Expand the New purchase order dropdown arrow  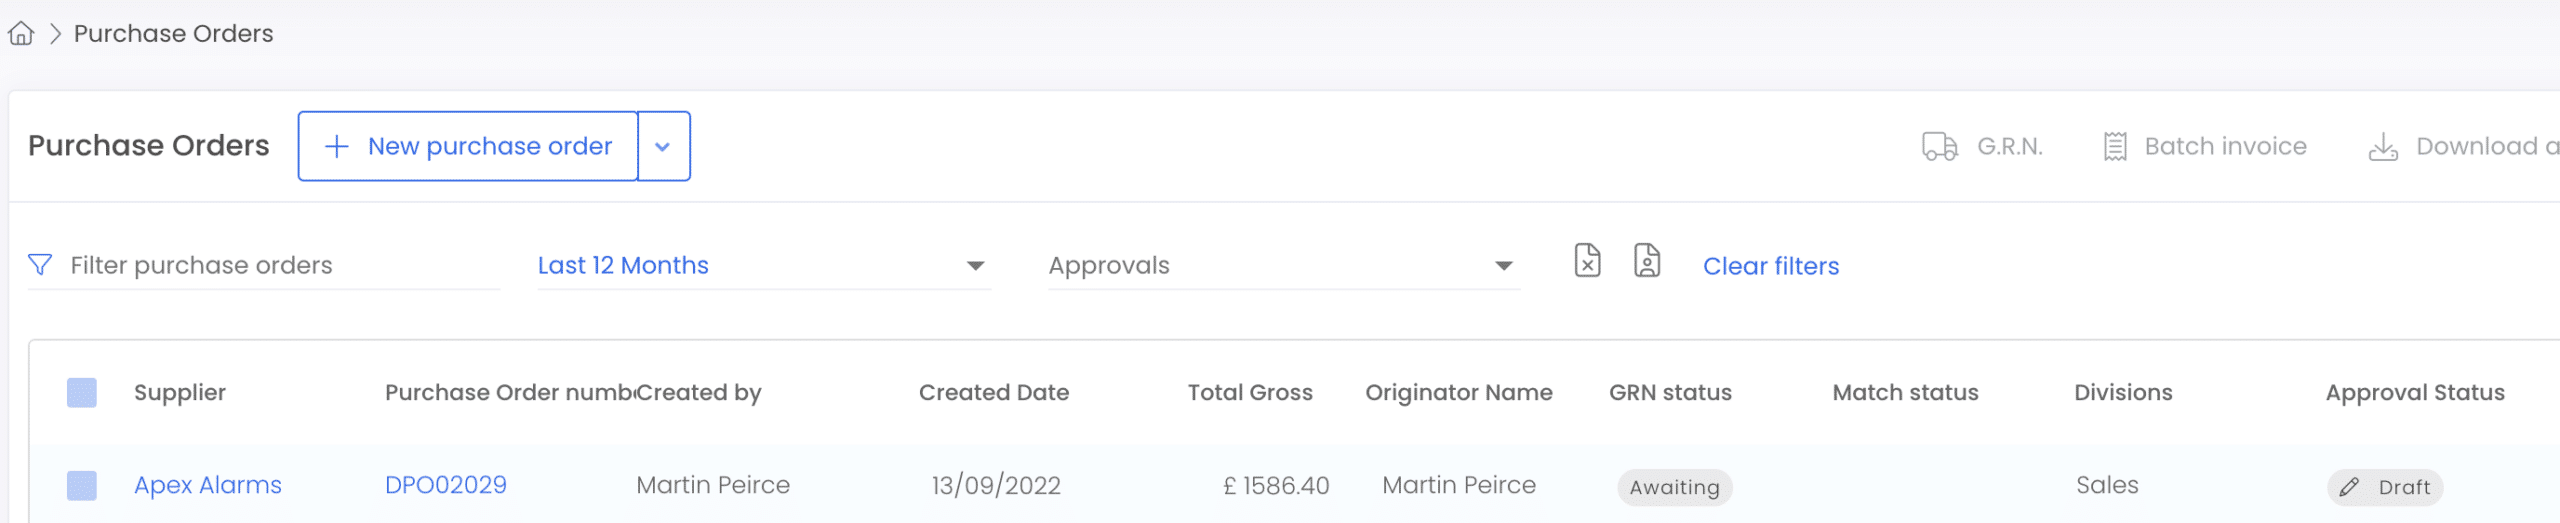pos(663,146)
